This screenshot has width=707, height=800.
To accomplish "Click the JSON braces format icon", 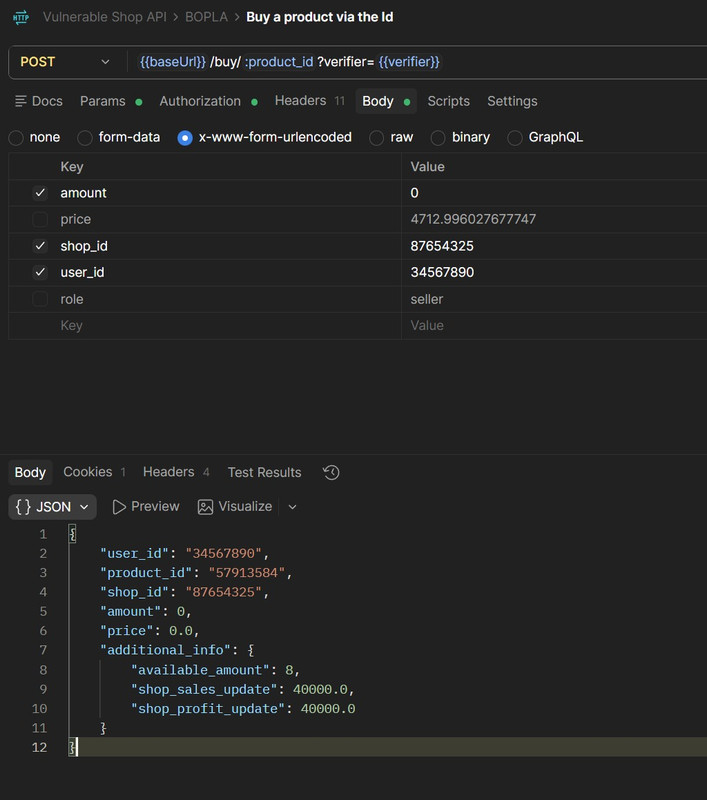I will 23,507.
